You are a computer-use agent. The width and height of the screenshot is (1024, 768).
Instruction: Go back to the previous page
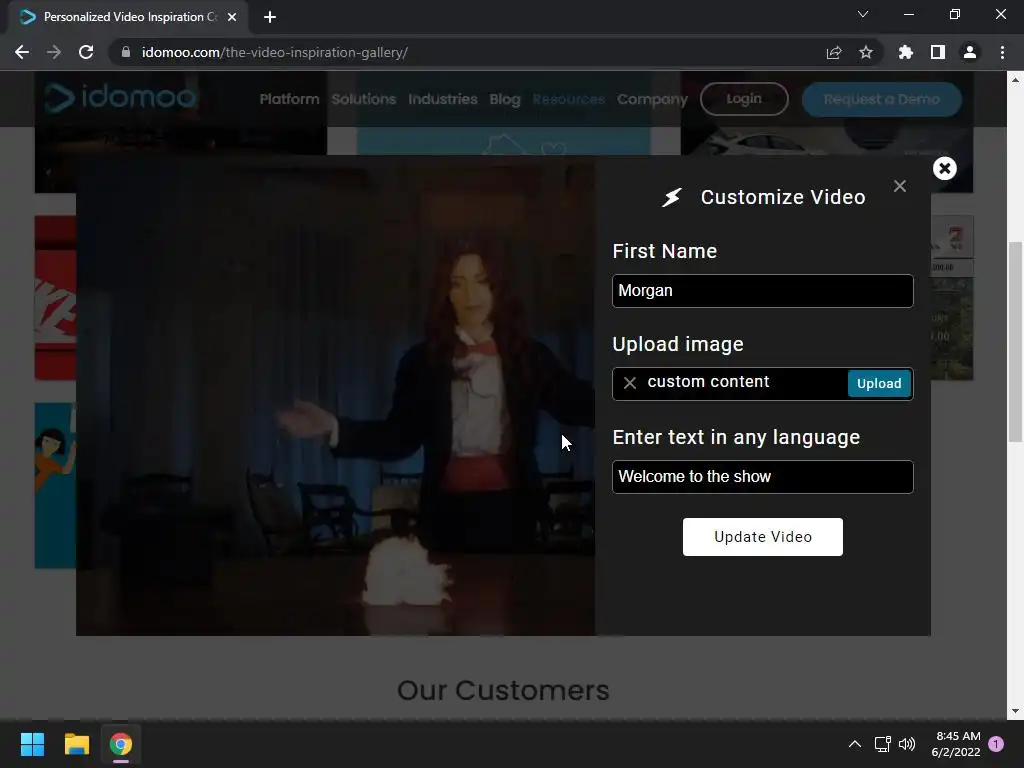coord(22,52)
